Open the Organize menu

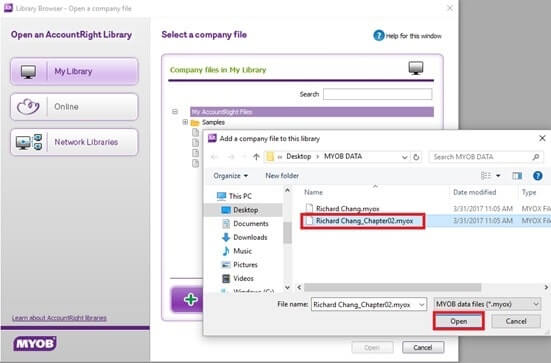231,176
